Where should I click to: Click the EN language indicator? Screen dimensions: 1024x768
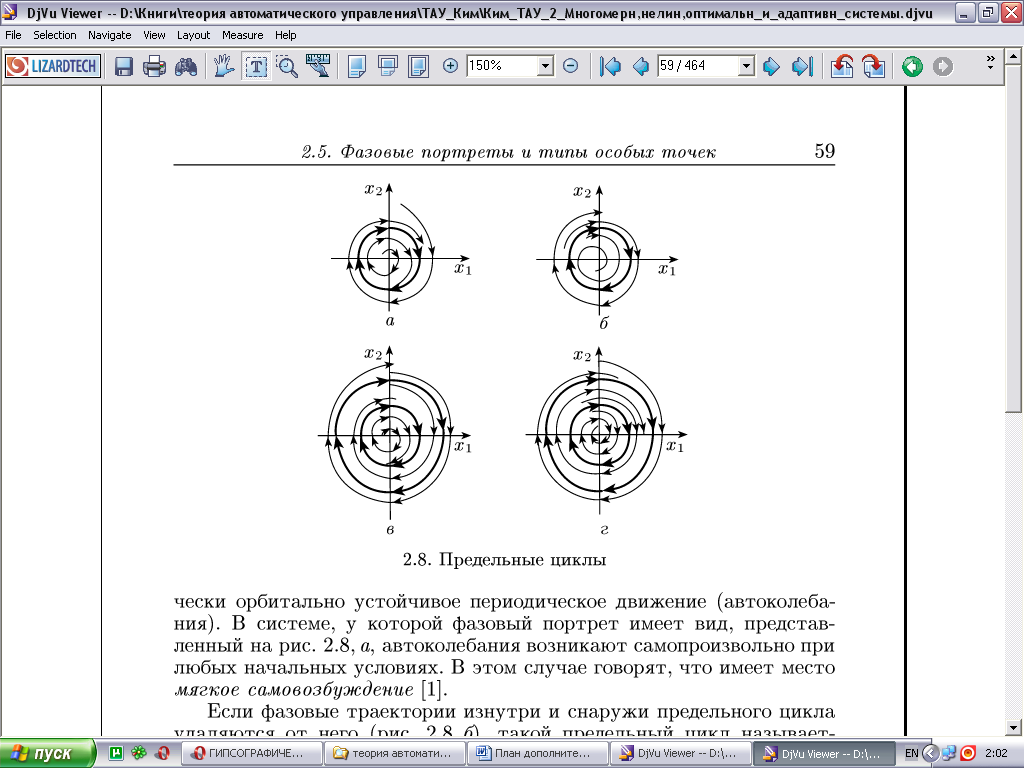coord(912,753)
